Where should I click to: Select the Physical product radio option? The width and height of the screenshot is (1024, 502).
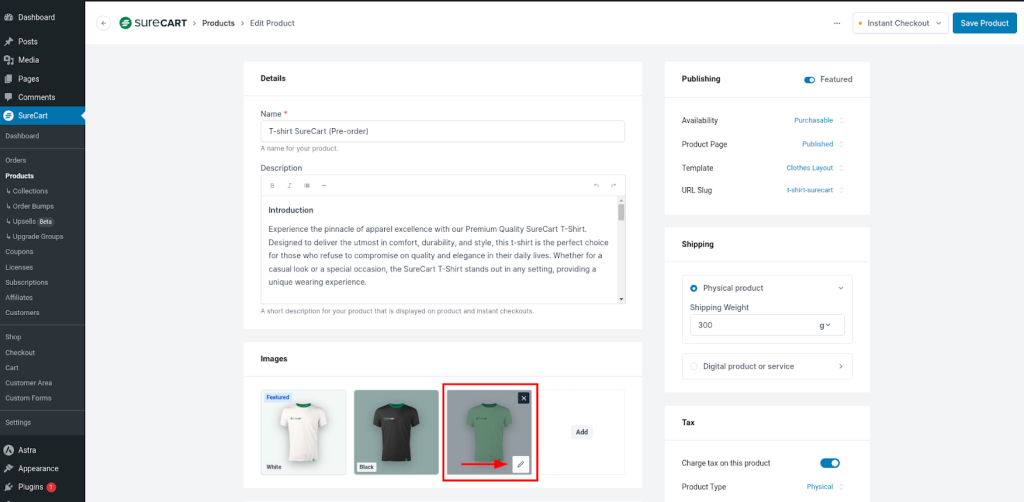[x=694, y=288]
